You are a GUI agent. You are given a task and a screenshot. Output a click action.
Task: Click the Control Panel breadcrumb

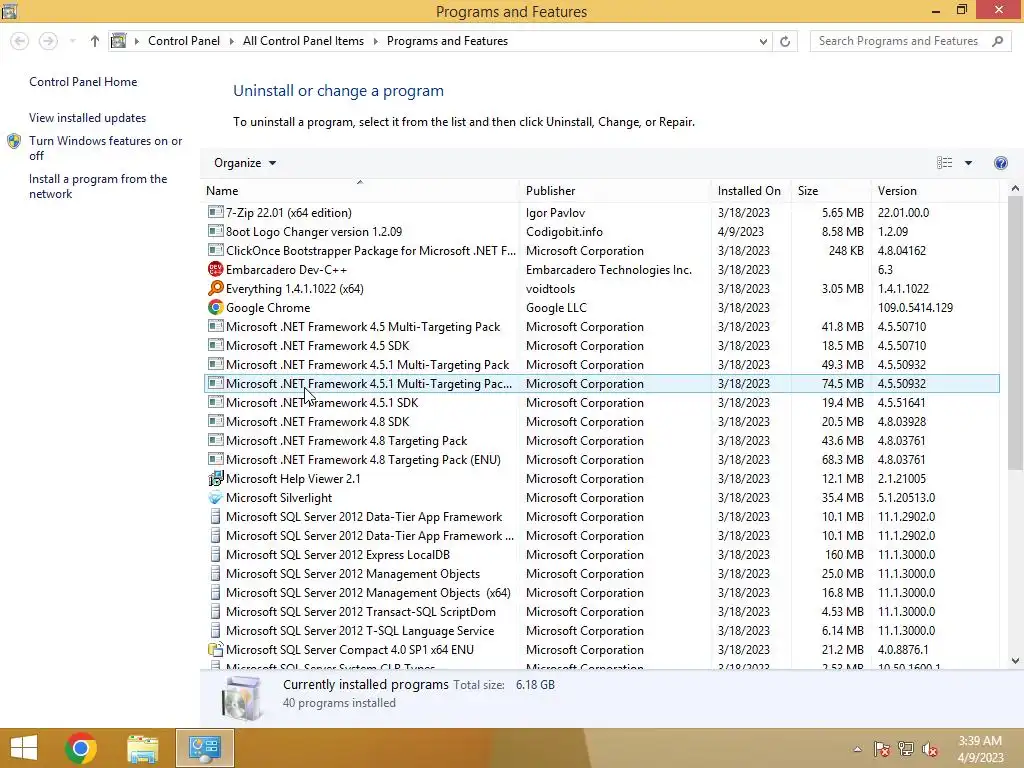coord(184,41)
